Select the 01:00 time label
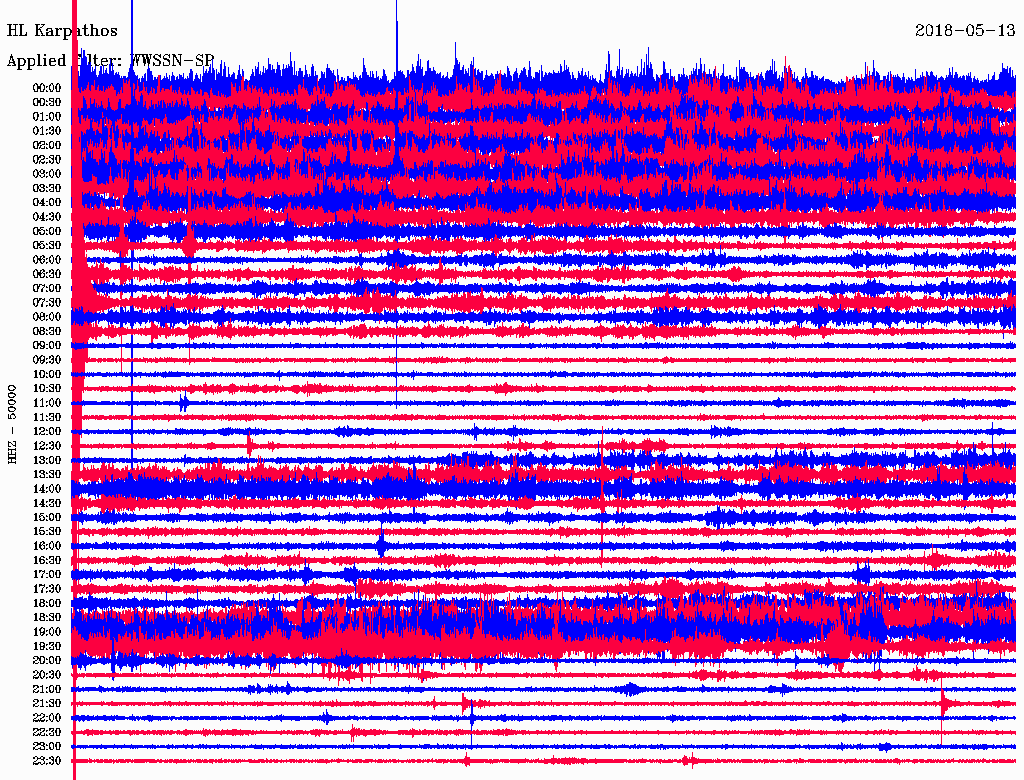Image resolution: width=1024 pixels, height=780 pixels. pos(46,117)
